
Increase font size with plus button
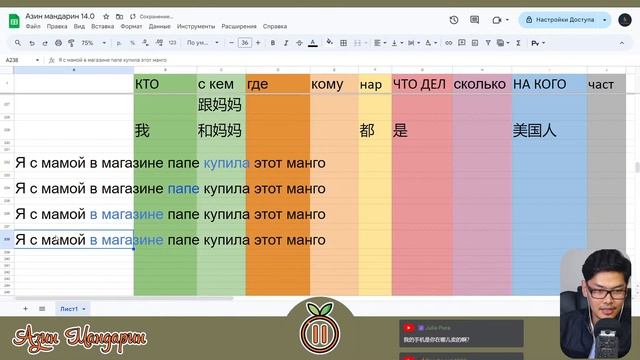258,43
